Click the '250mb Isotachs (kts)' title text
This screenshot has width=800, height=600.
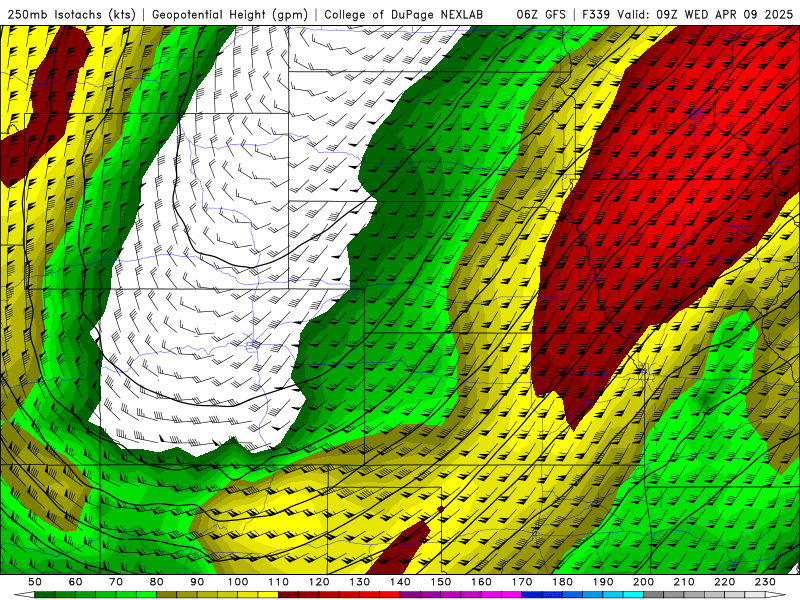72,14
